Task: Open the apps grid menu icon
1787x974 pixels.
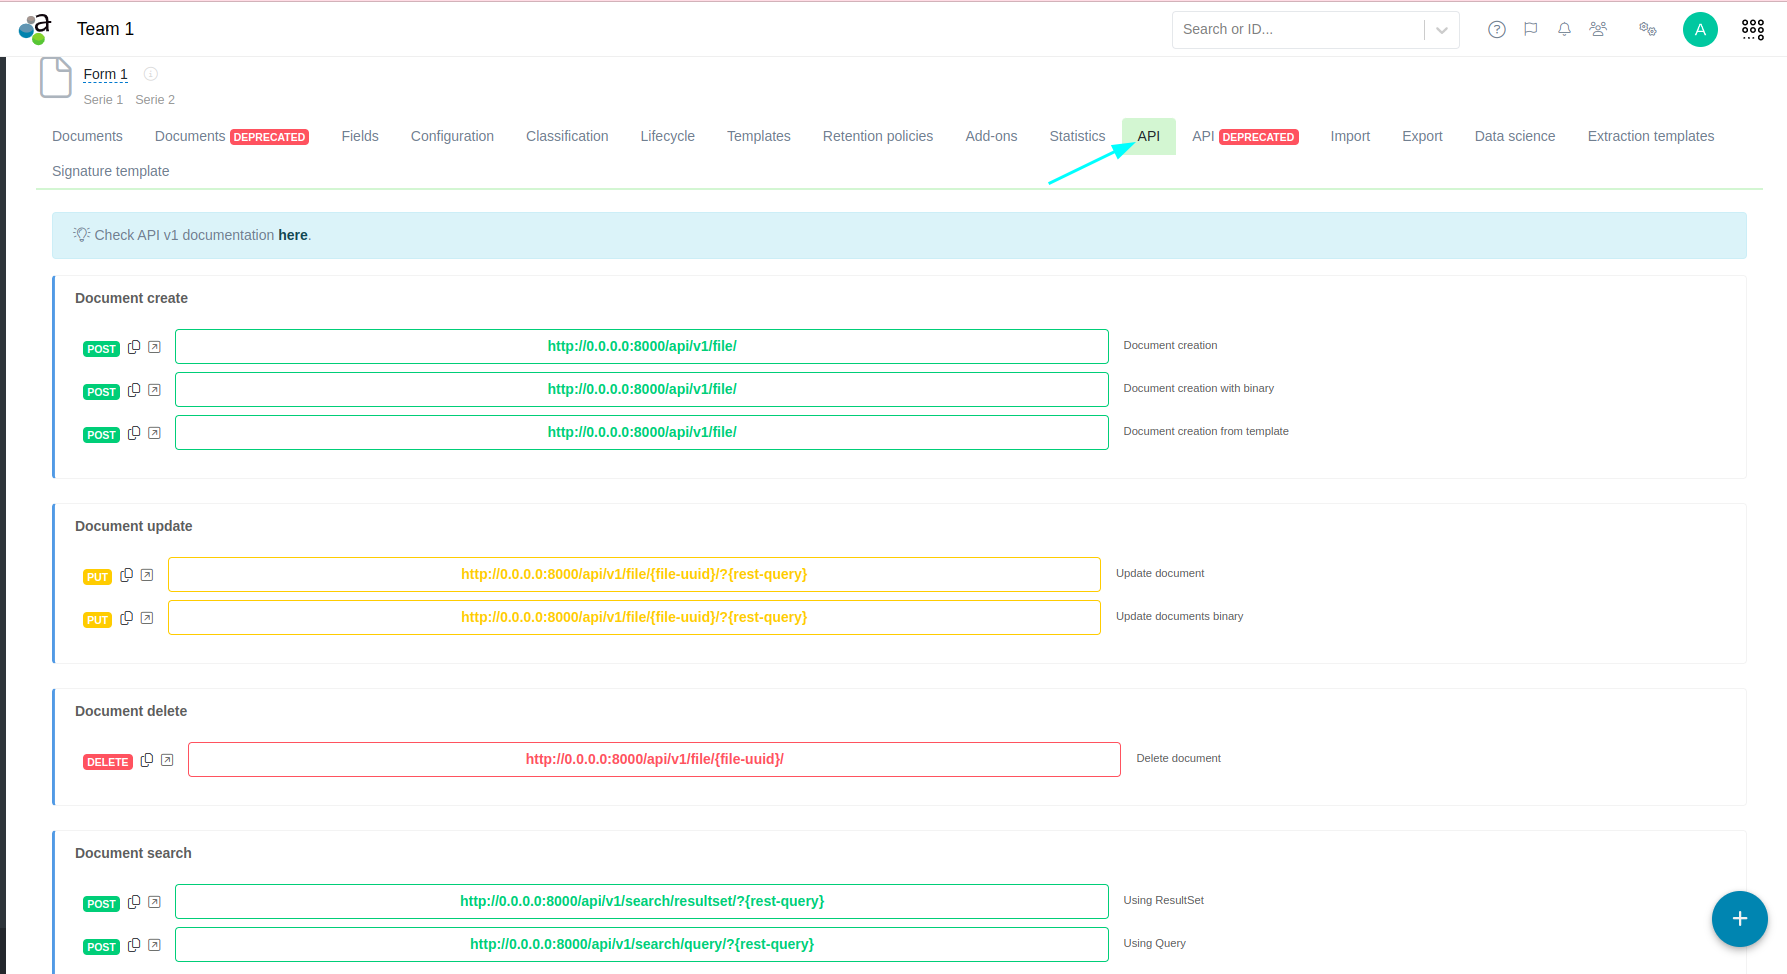Action: click(x=1752, y=30)
